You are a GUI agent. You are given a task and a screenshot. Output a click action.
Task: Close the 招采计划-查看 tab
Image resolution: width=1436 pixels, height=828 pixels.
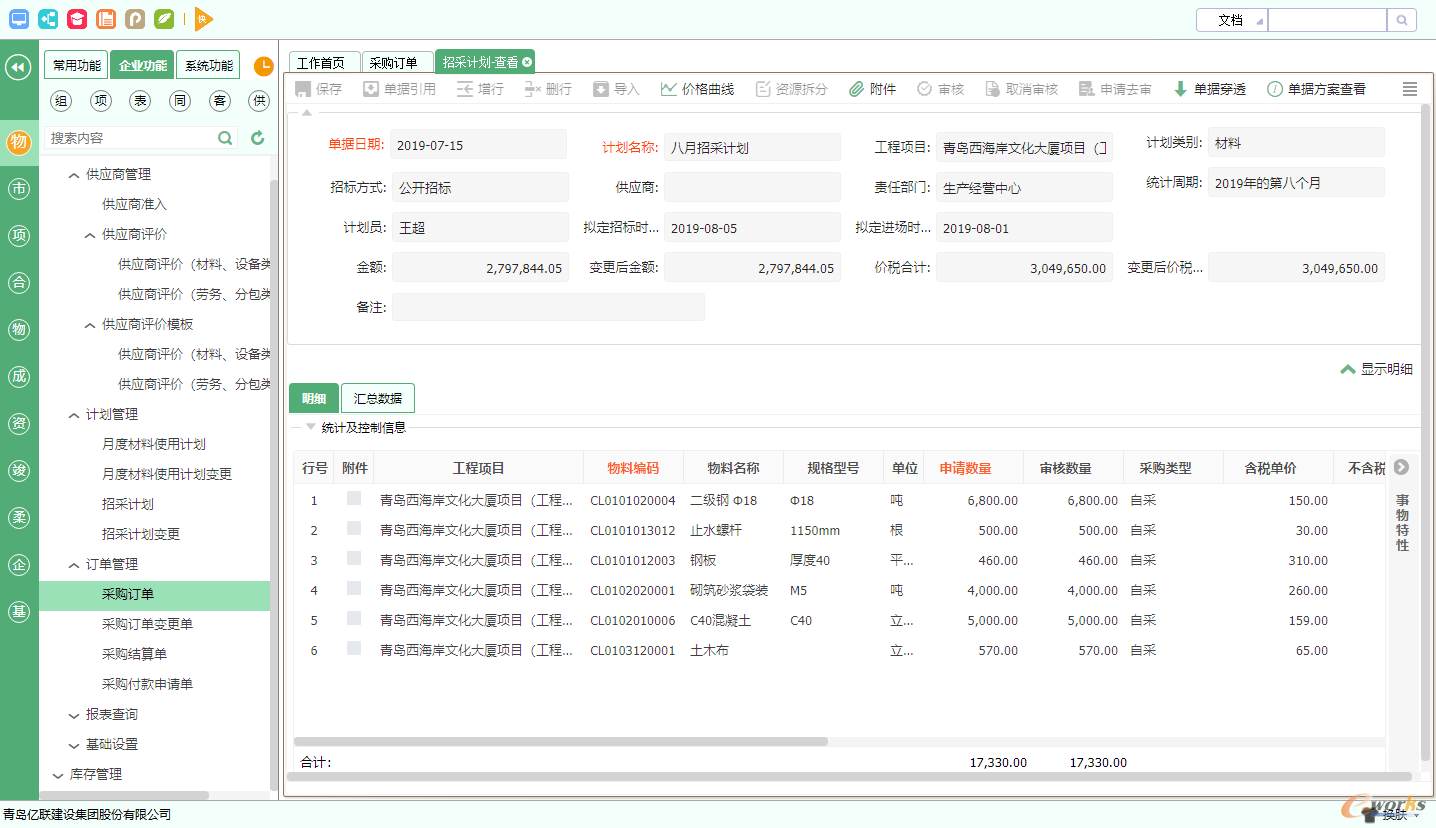point(527,62)
